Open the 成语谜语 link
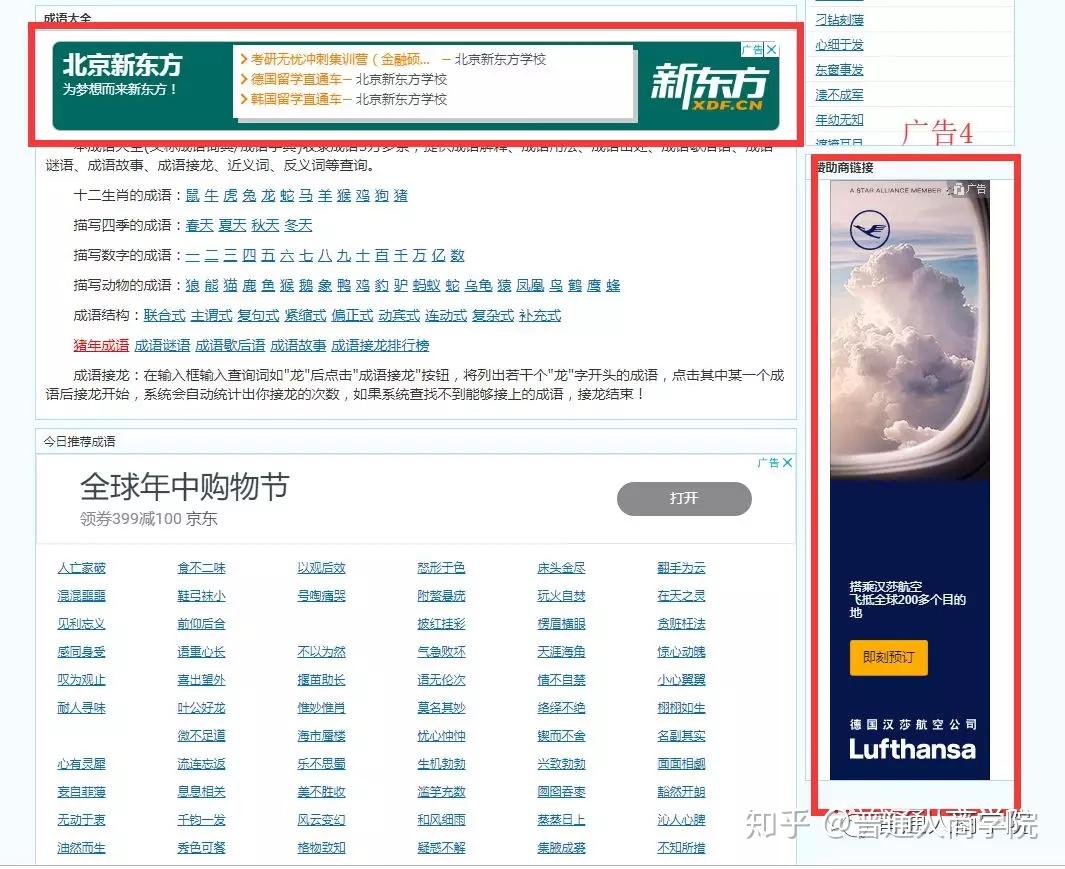 coord(162,345)
